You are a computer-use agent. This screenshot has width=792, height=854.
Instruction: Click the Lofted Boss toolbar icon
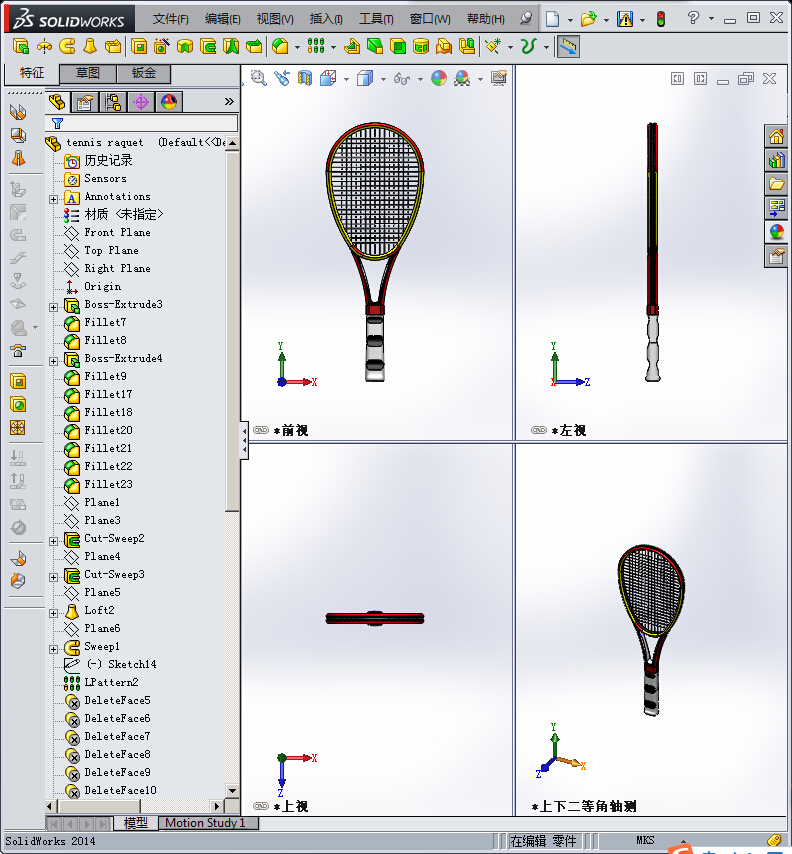click(90, 46)
